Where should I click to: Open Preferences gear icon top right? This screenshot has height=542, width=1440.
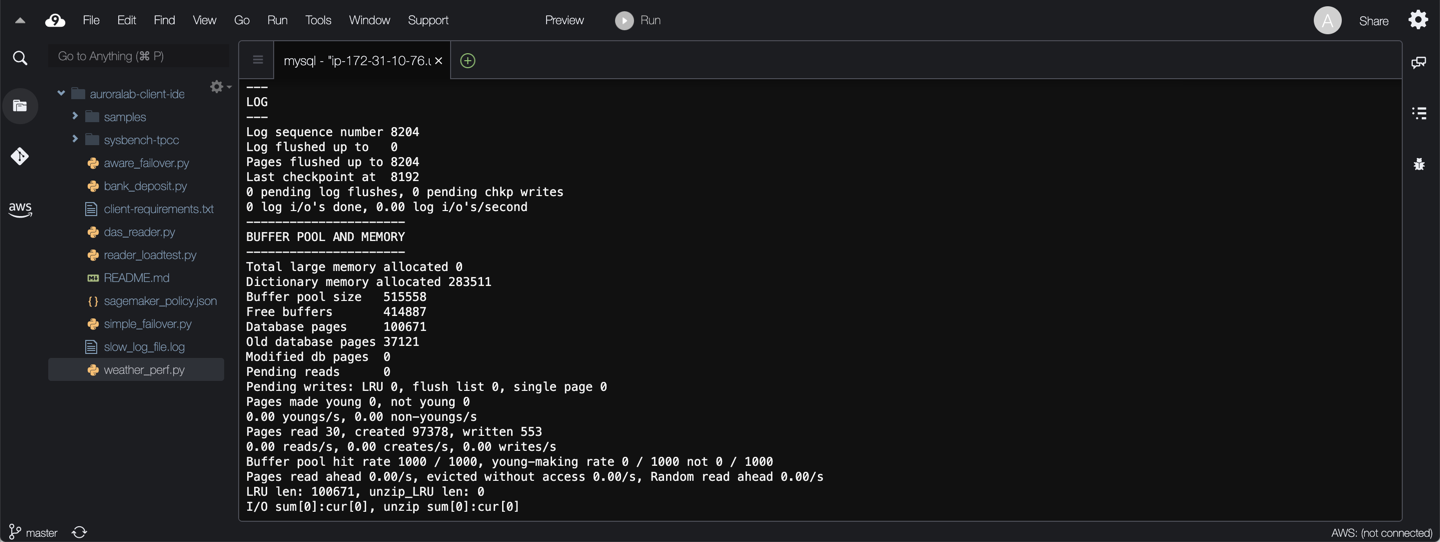[1418, 20]
